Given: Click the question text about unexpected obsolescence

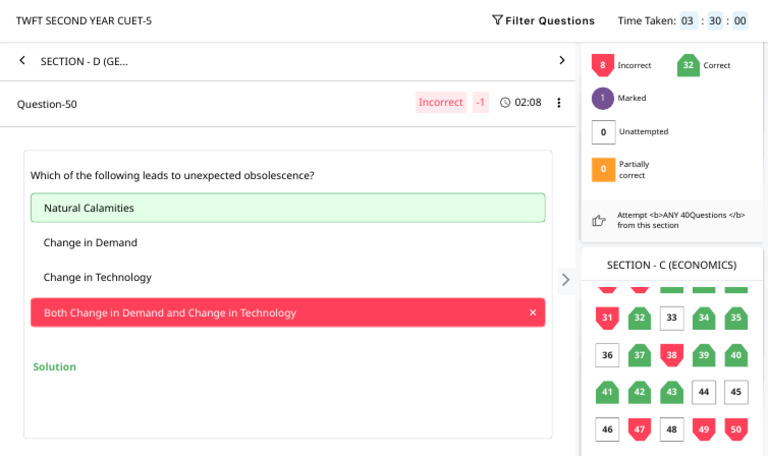Looking at the screenshot, I should click(x=172, y=175).
